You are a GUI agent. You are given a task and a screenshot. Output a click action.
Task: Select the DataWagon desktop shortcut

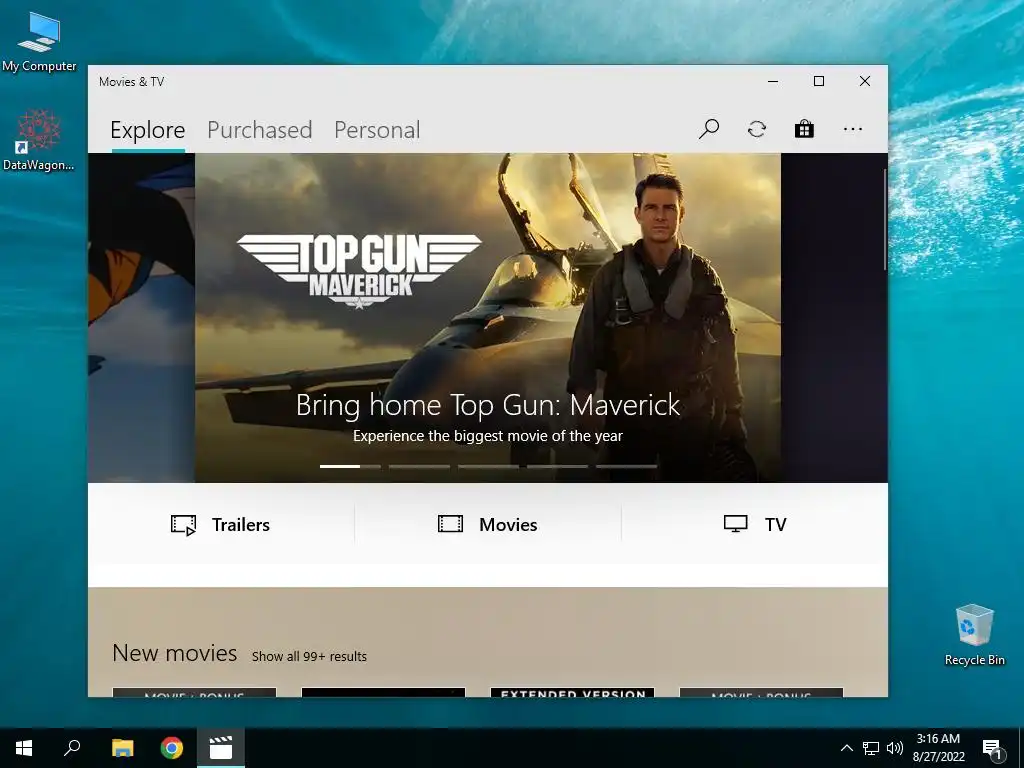click(39, 140)
